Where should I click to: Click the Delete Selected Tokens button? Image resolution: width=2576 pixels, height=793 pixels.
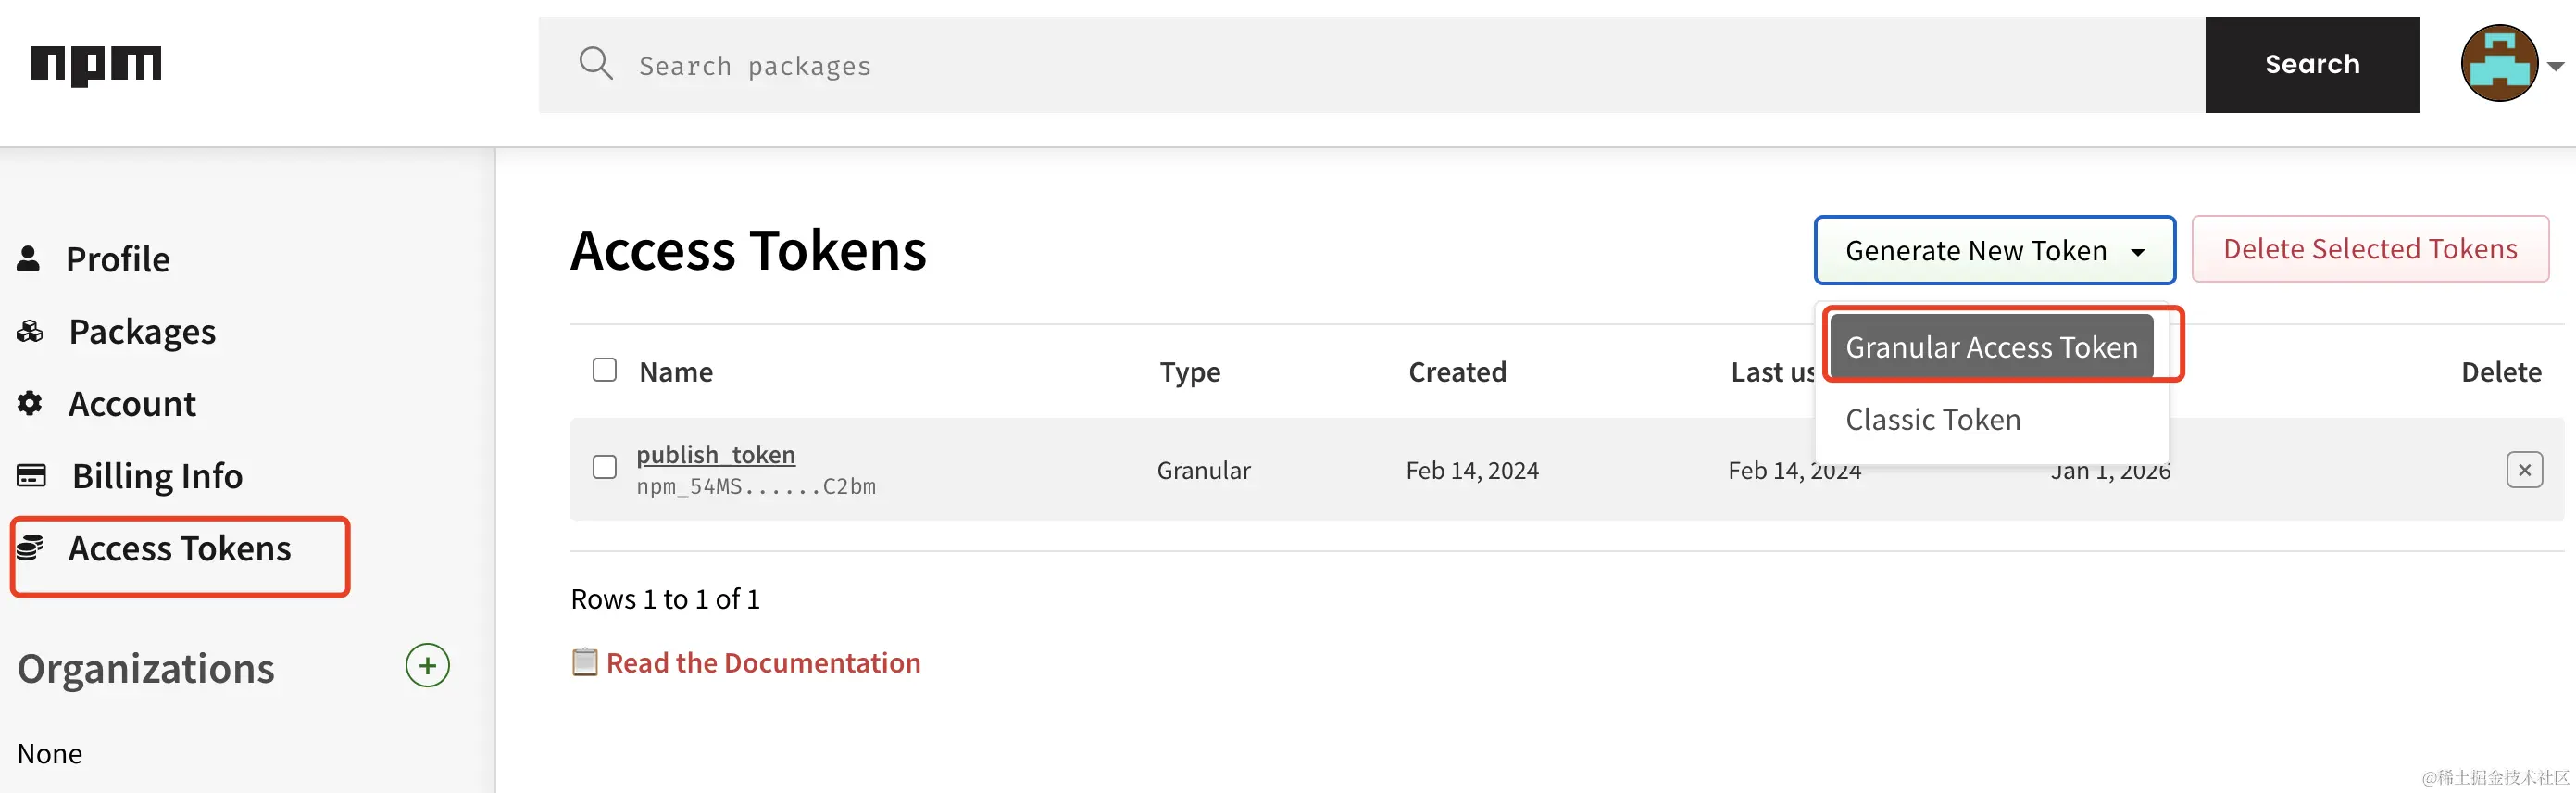[2369, 249]
